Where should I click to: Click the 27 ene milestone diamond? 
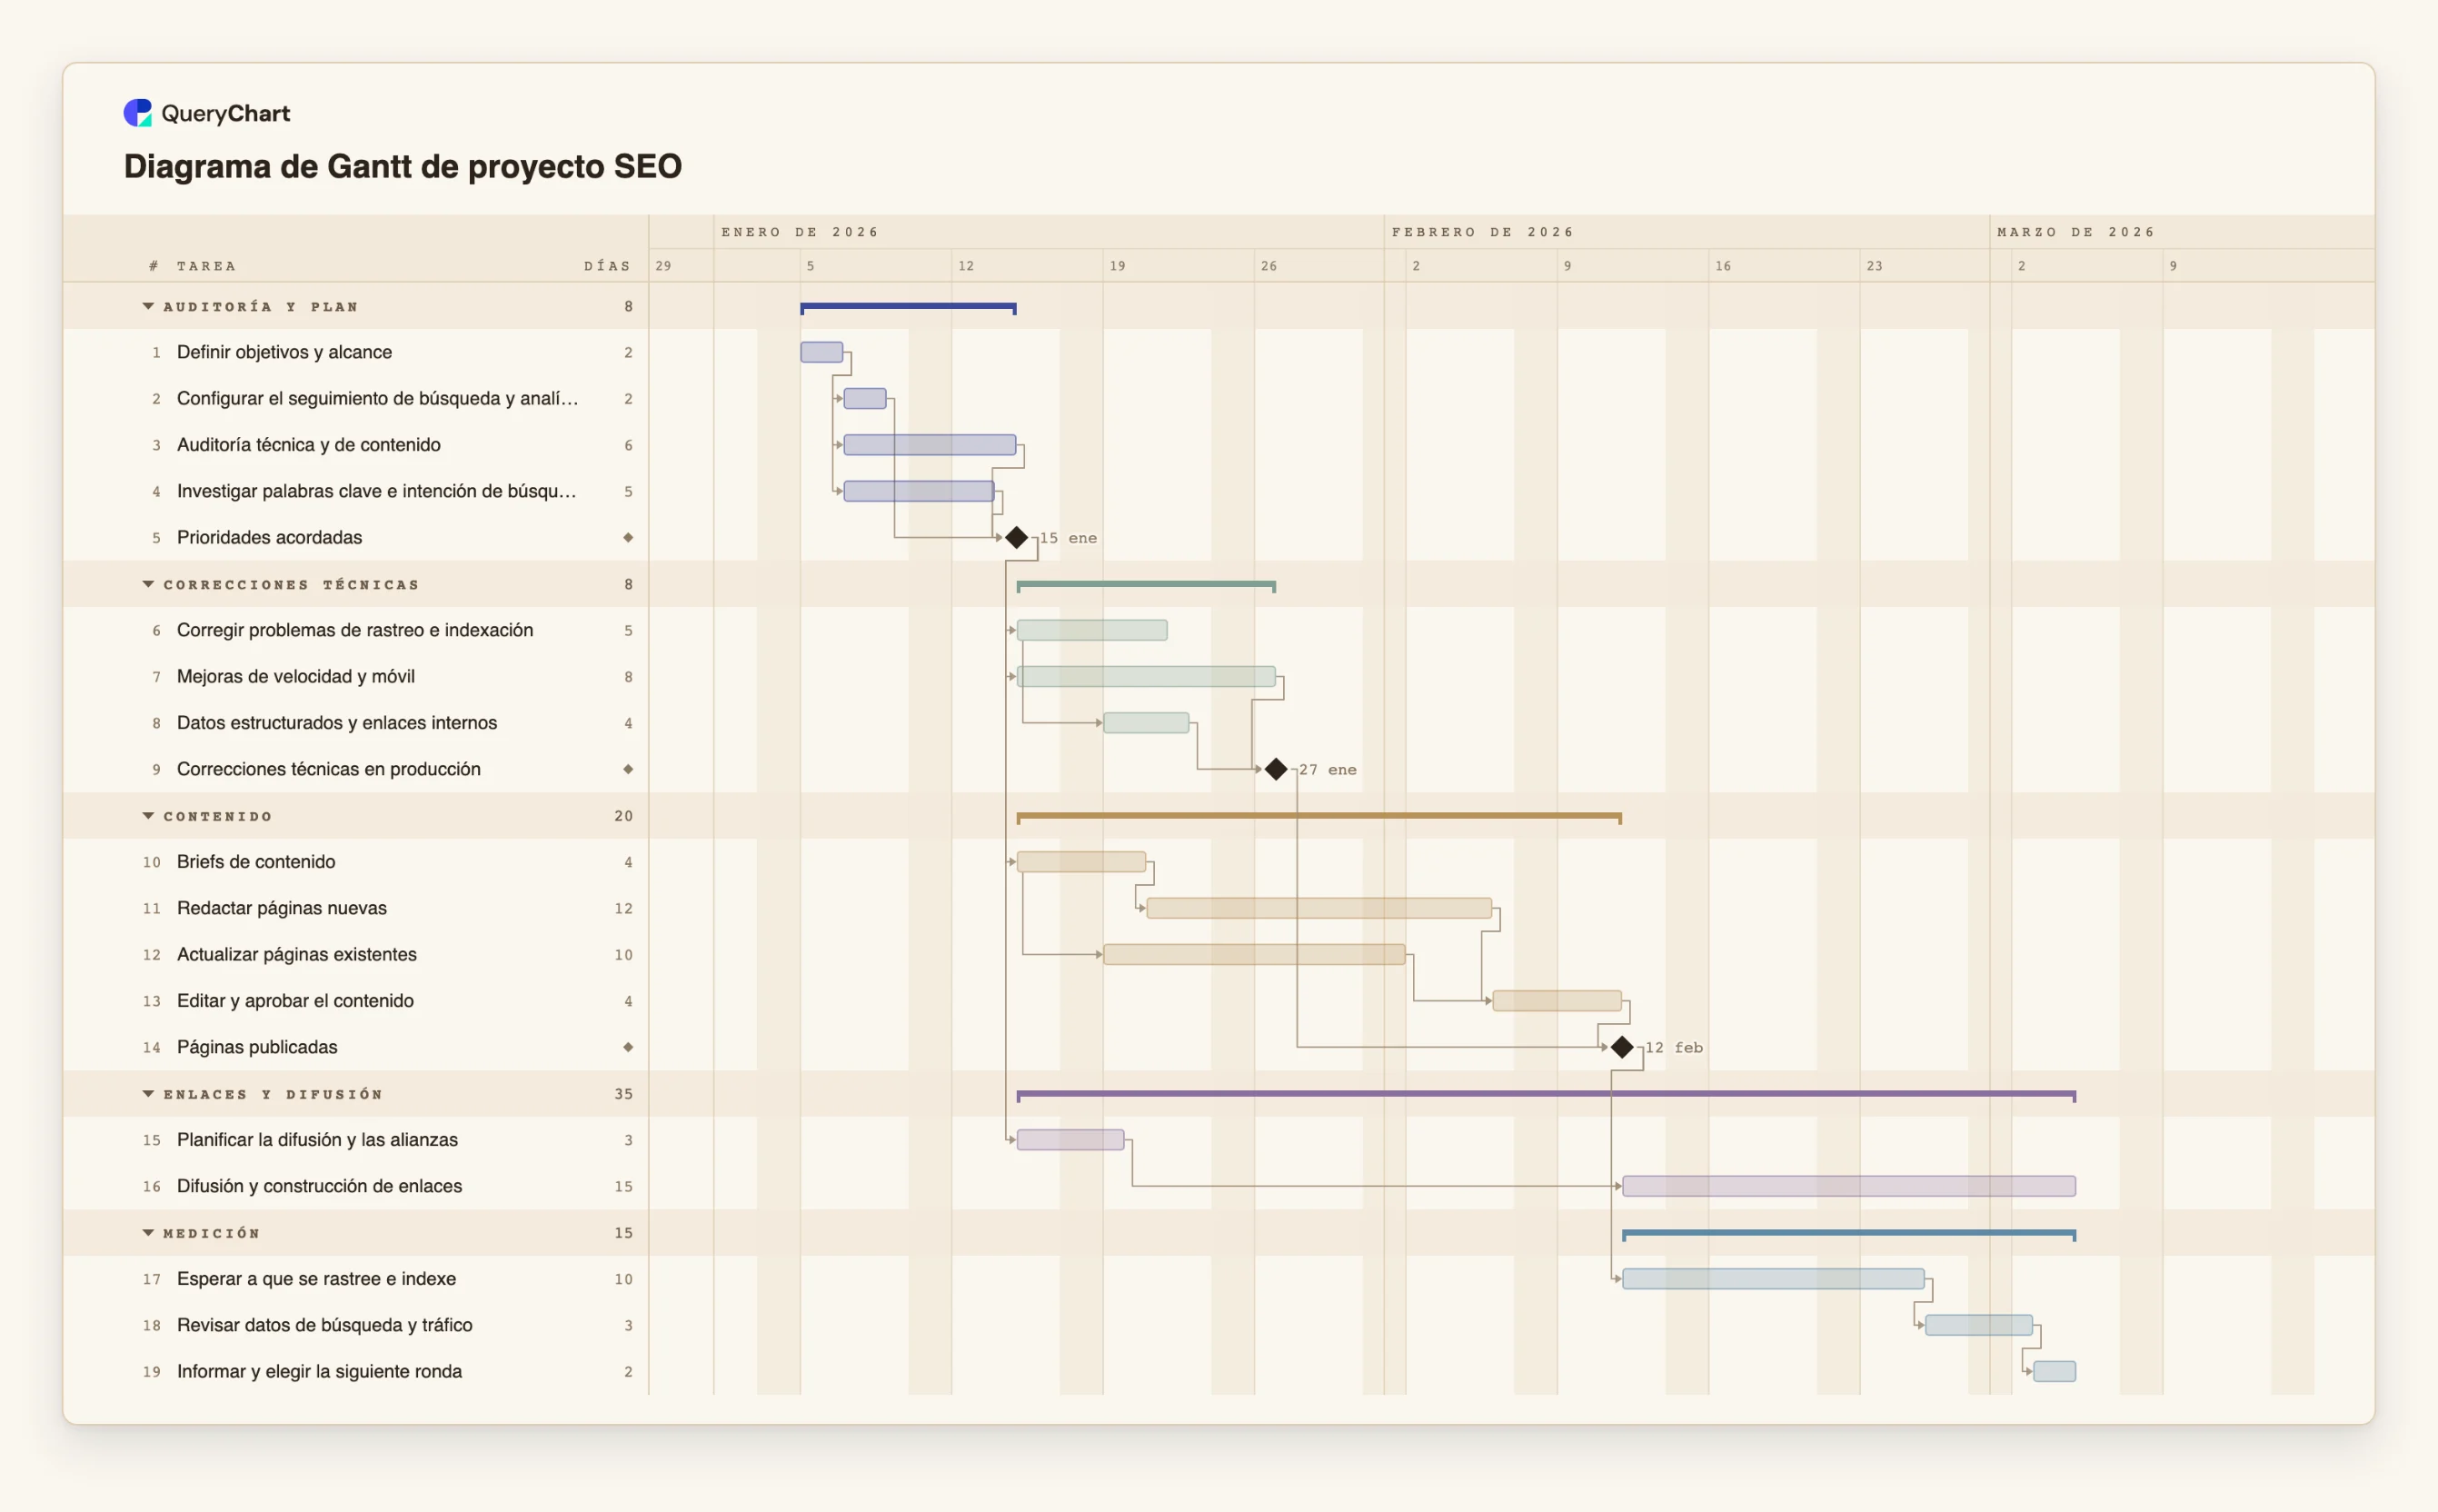tap(1276, 769)
